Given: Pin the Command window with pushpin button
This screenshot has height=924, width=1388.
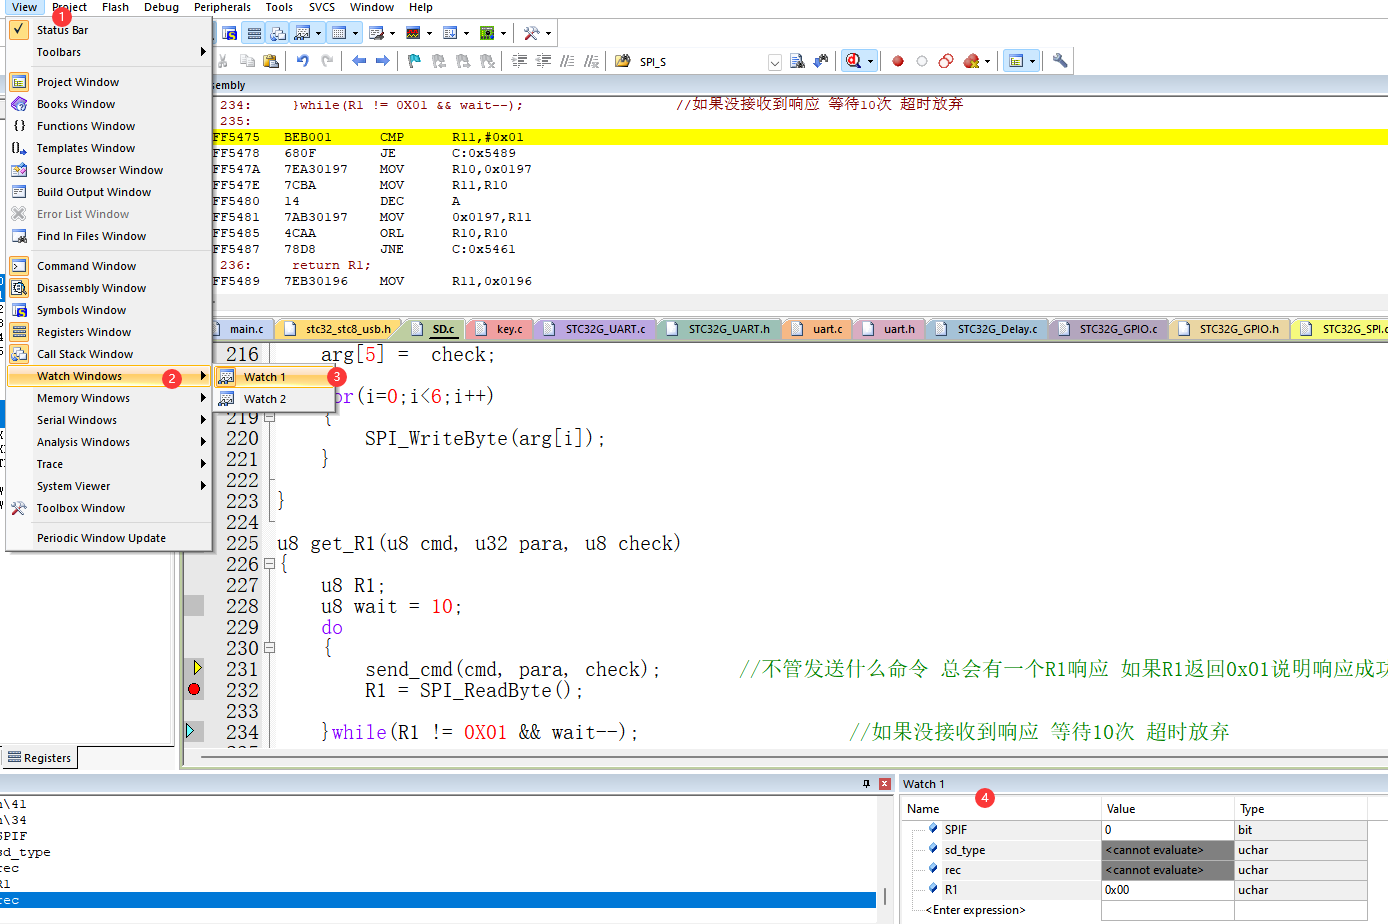Looking at the screenshot, I should (866, 784).
